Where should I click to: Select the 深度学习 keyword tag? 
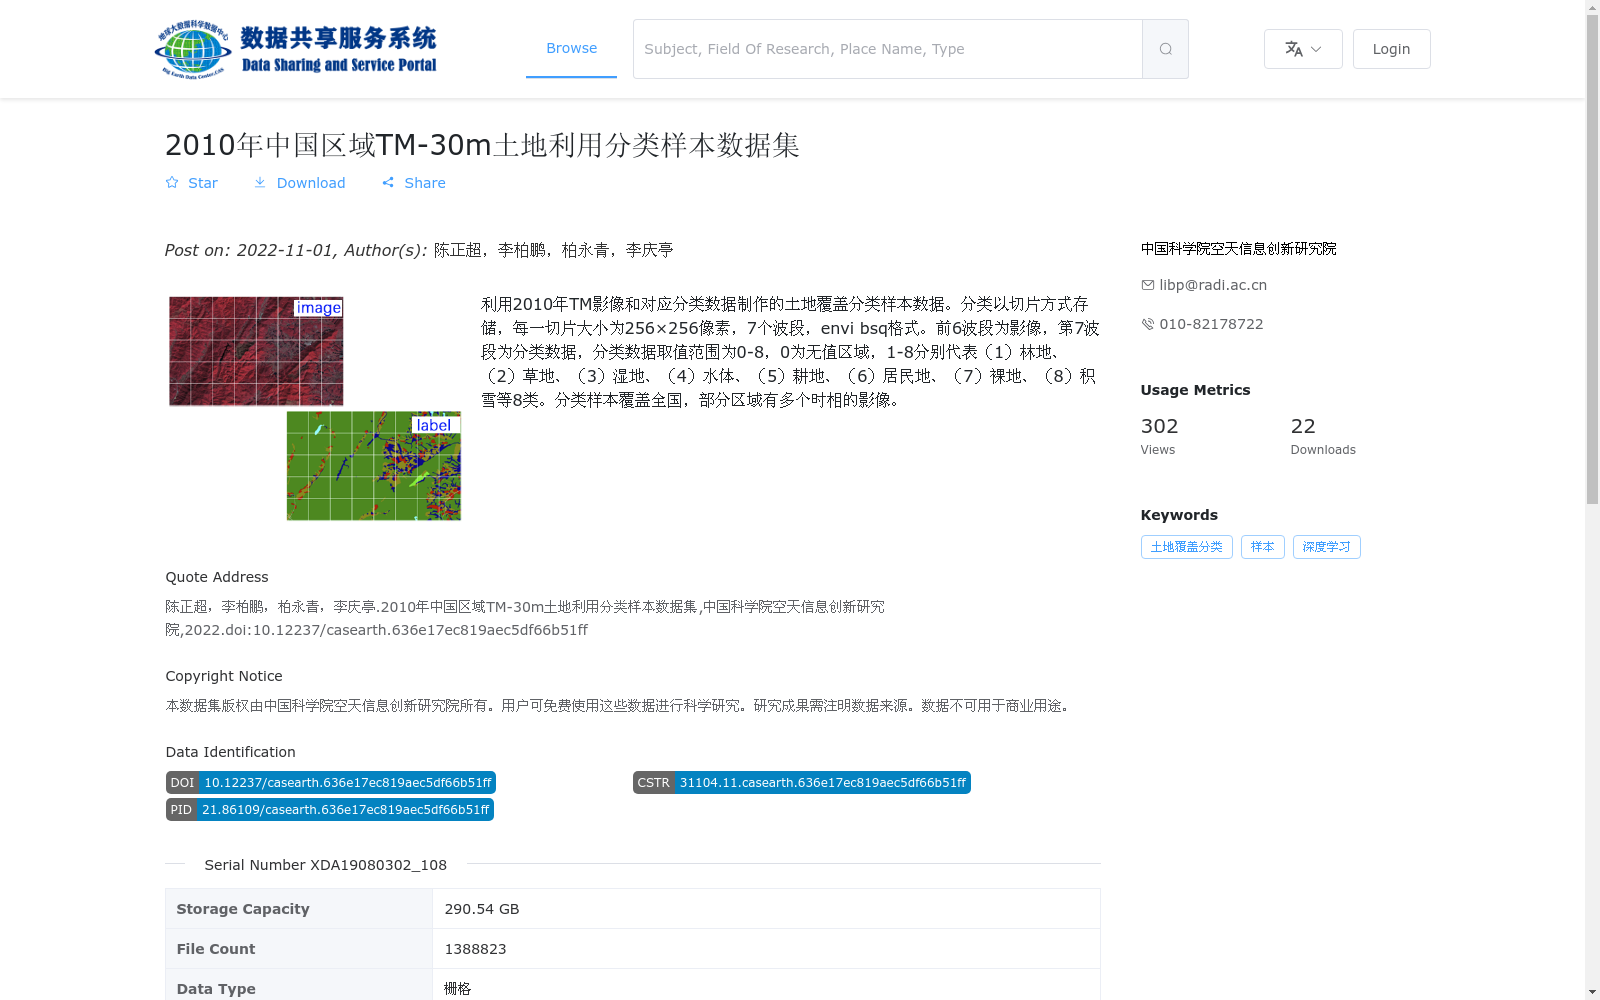1326,547
